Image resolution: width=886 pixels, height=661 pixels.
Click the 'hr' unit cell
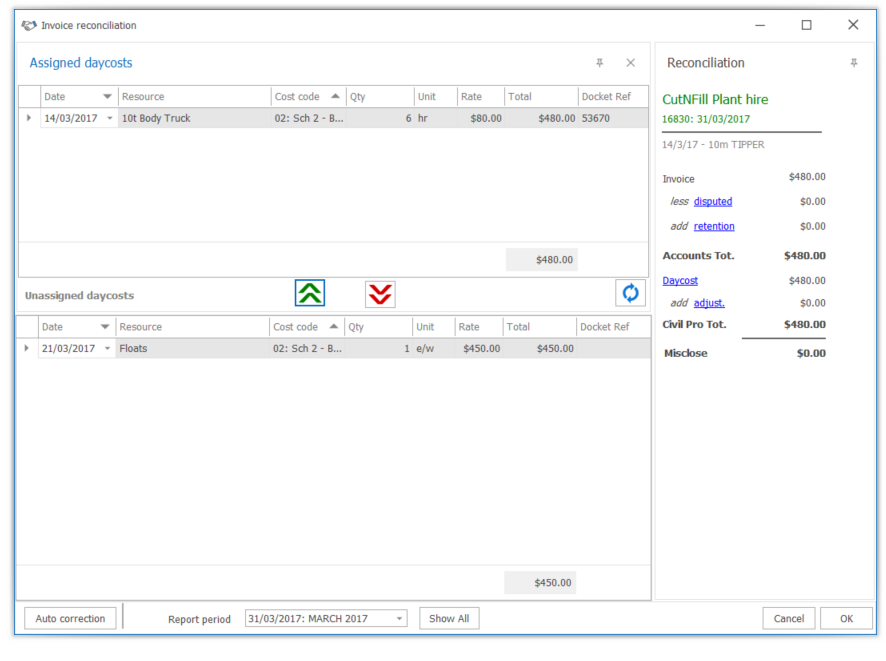436,119
